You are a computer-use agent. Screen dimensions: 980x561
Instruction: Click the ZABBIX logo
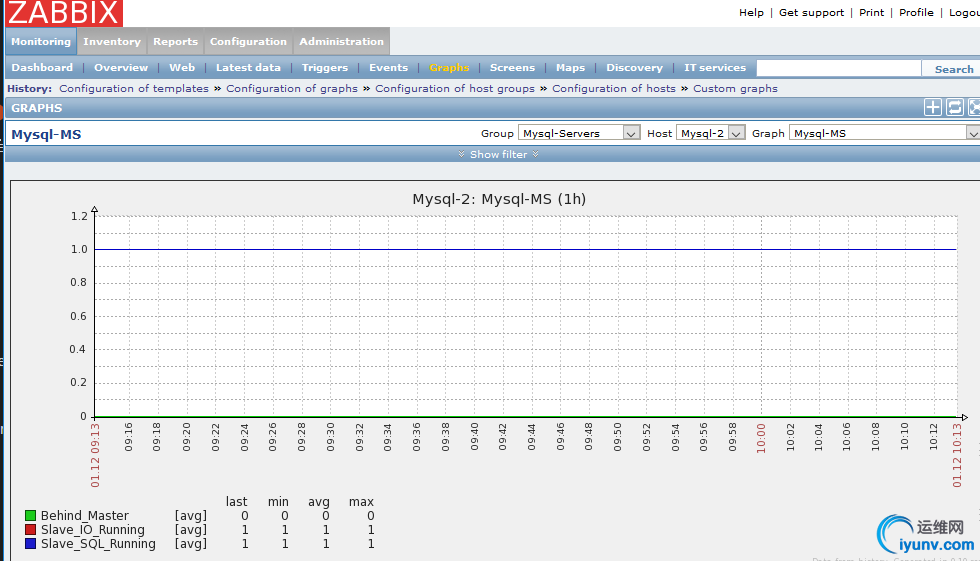64,13
